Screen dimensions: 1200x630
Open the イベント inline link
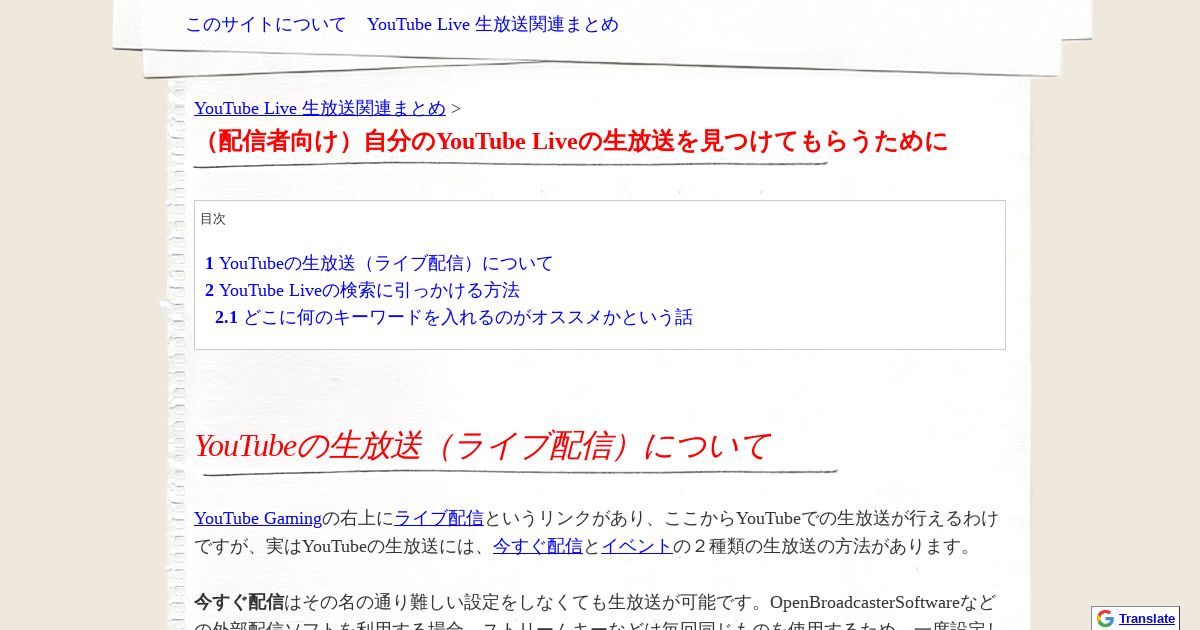637,546
